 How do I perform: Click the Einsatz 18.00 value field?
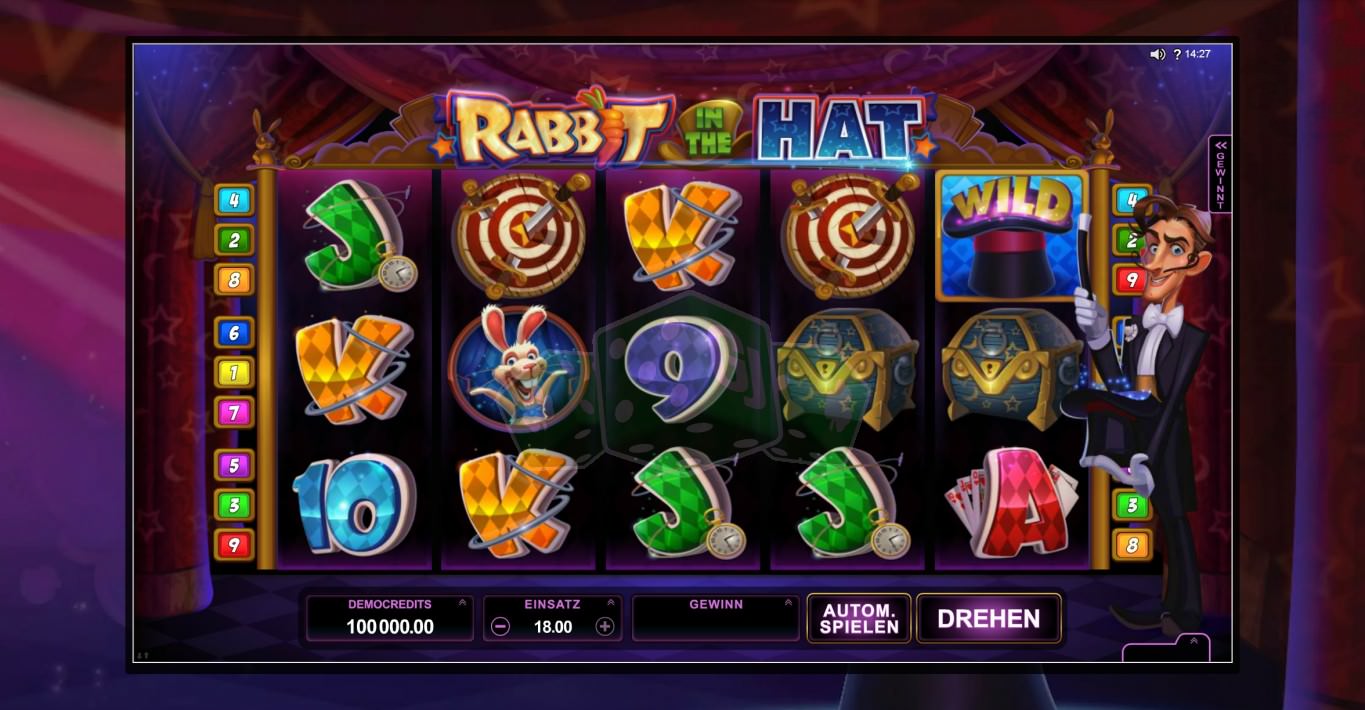point(553,627)
